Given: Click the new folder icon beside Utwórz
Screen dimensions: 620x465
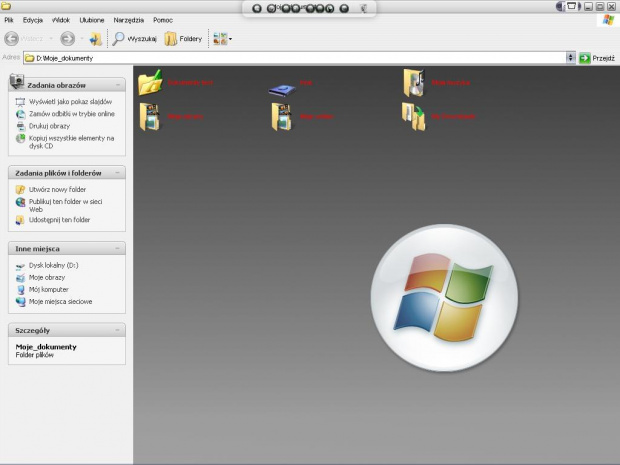Looking at the screenshot, I should click(x=20, y=190).
